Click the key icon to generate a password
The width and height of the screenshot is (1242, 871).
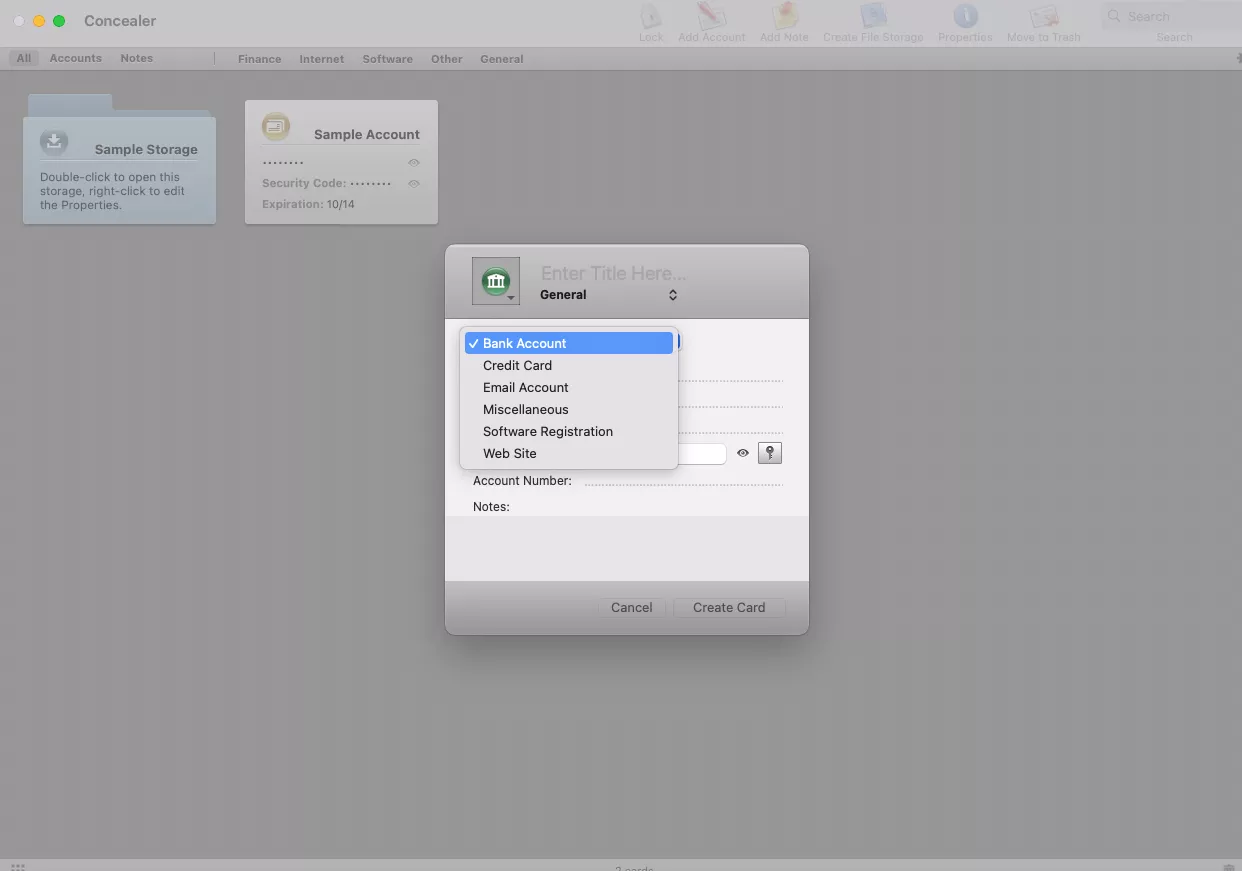tap(769, 453)
